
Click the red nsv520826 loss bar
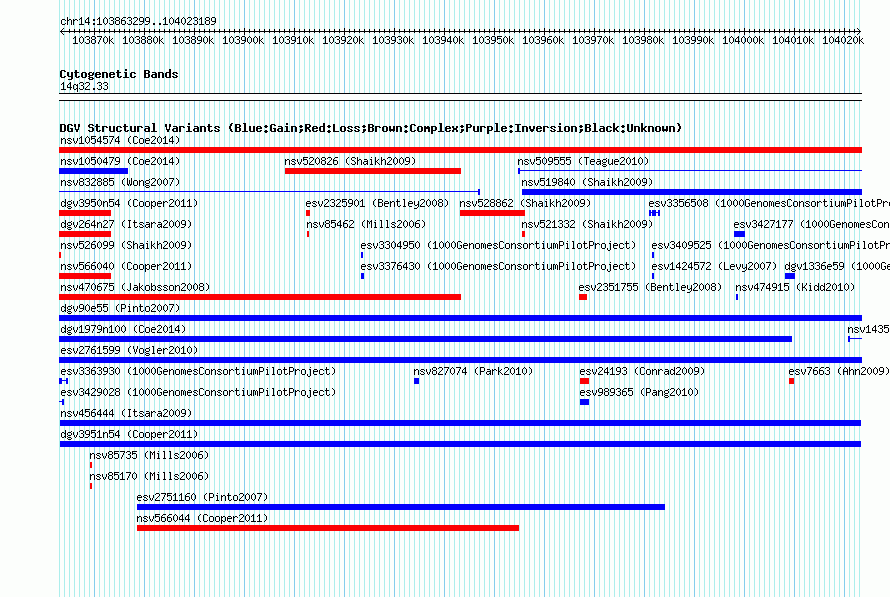click(x=373, y=171)
